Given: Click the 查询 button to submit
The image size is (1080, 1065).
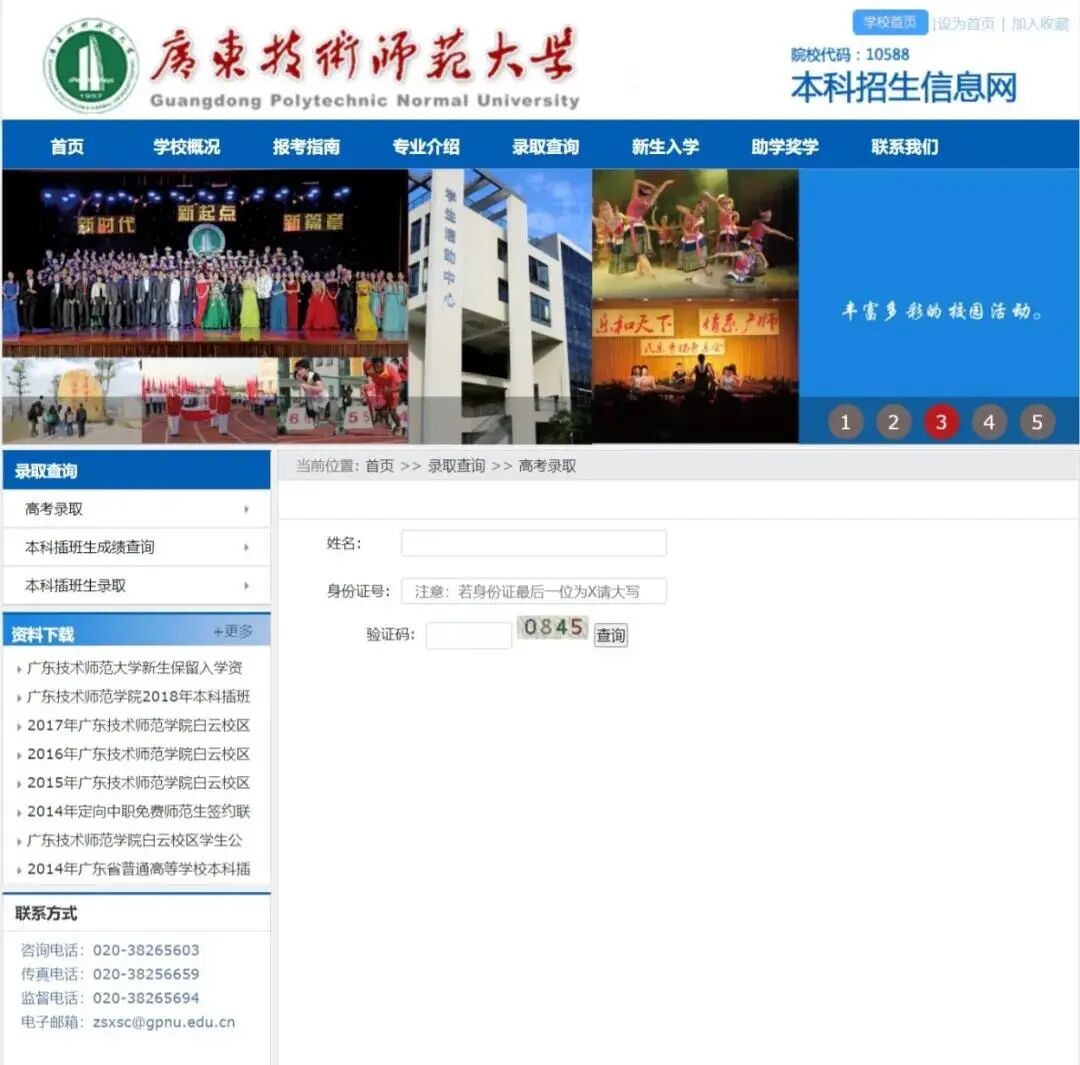Looking at the screenshot, I should pos(610,635).
